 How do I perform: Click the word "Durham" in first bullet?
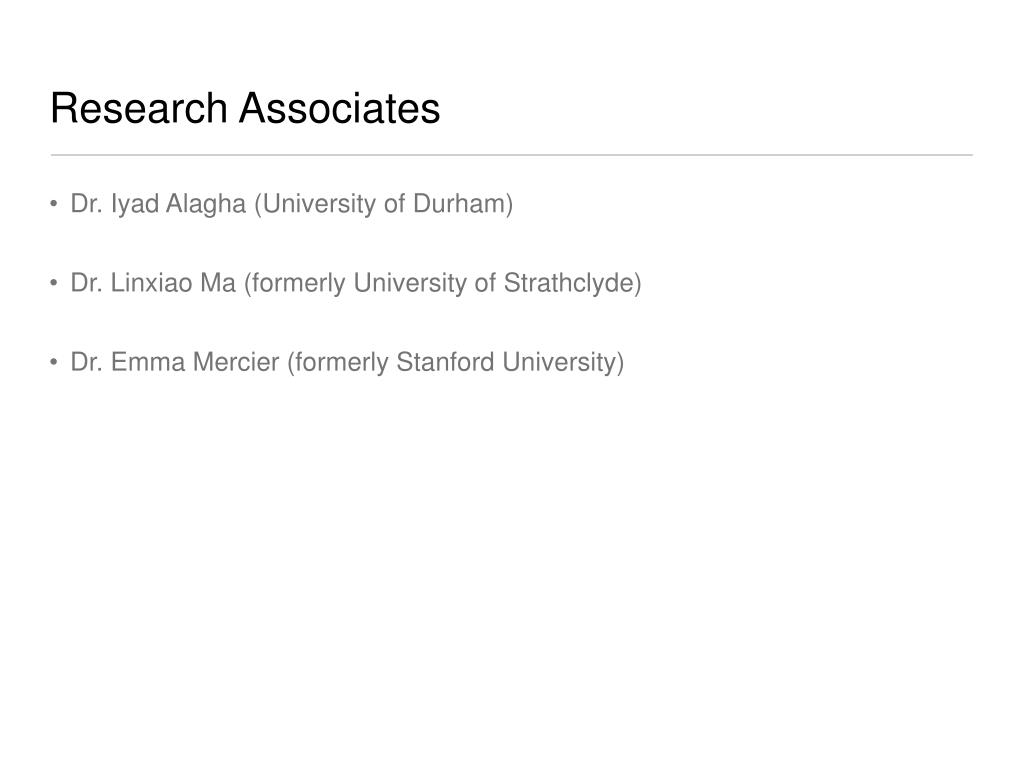tap(459, 204)
